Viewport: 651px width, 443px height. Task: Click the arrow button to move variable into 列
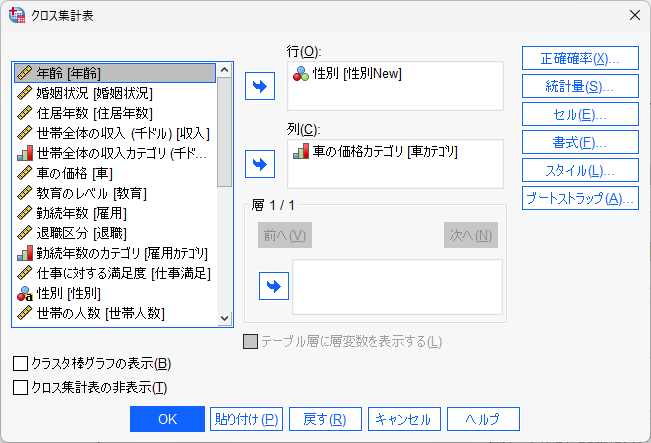260,164
